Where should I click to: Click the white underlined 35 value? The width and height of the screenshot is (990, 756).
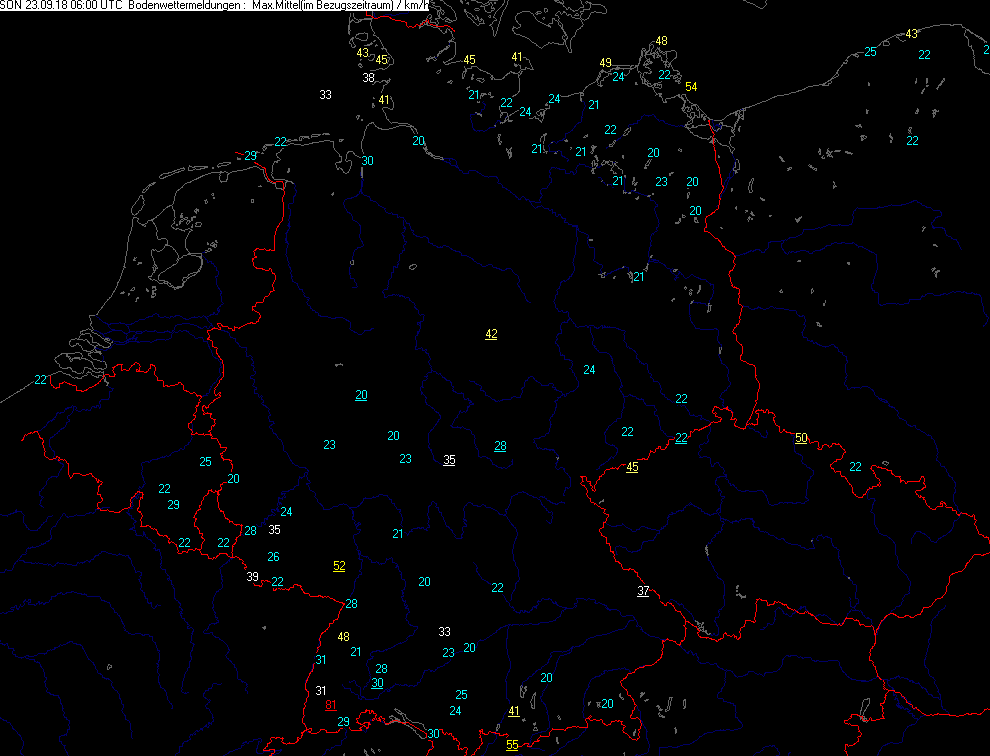pyautogui.click(x=450, y=460)
